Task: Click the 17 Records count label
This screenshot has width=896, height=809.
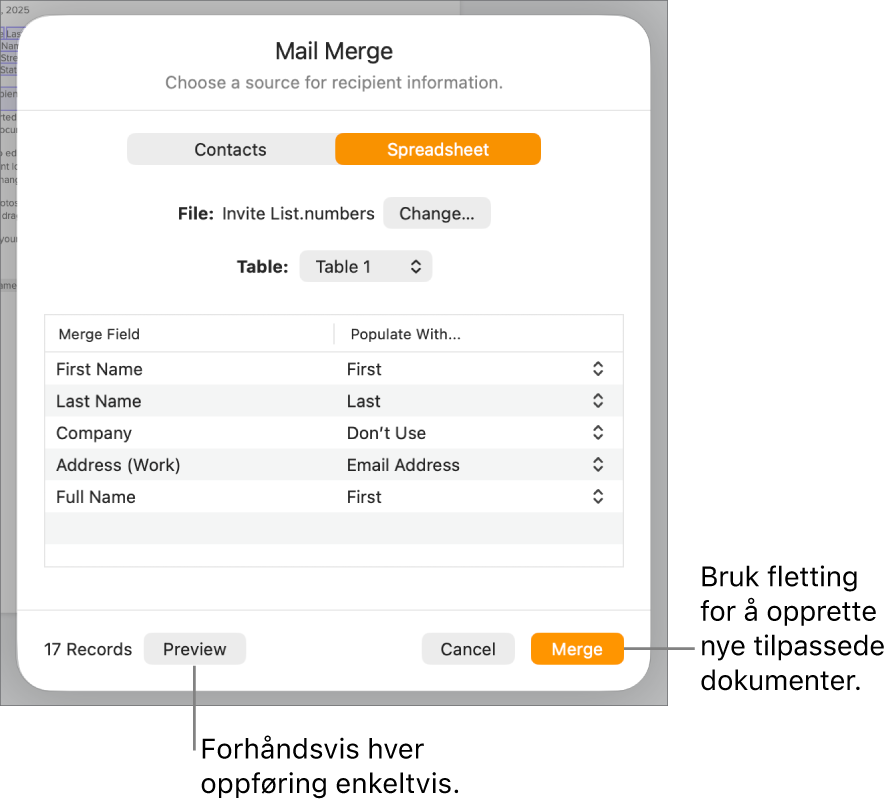Action: [88, 650]
